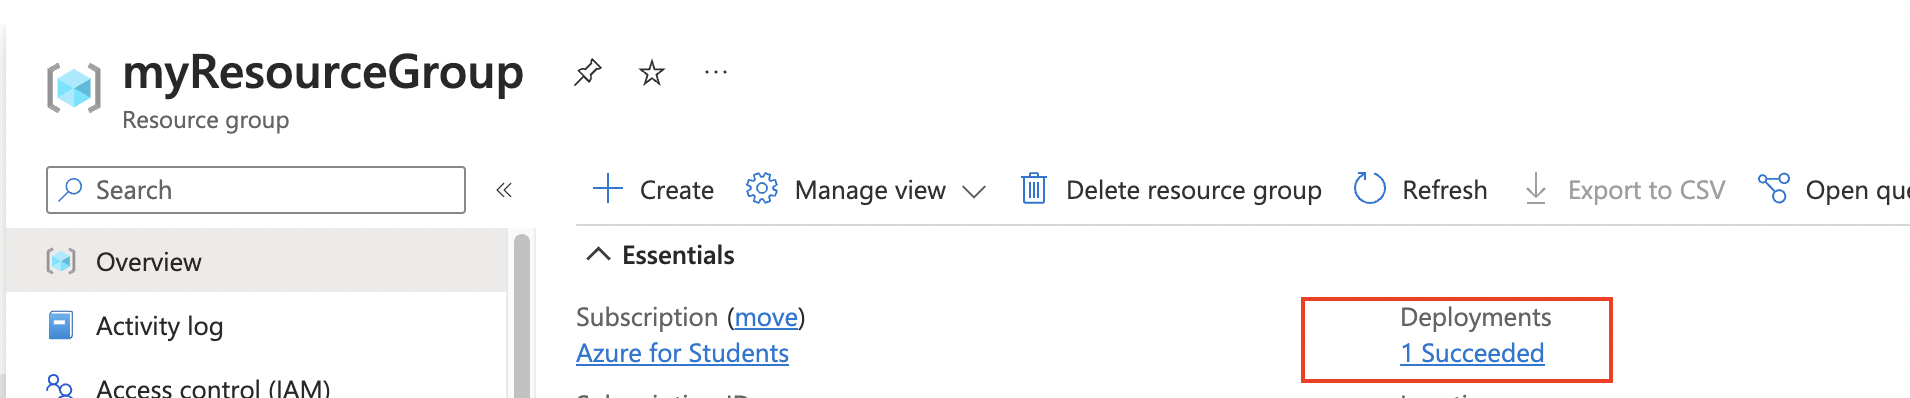Select Access control (IAM) menu item
Viewport: 1910px width, 398px height.
point(256,386)
